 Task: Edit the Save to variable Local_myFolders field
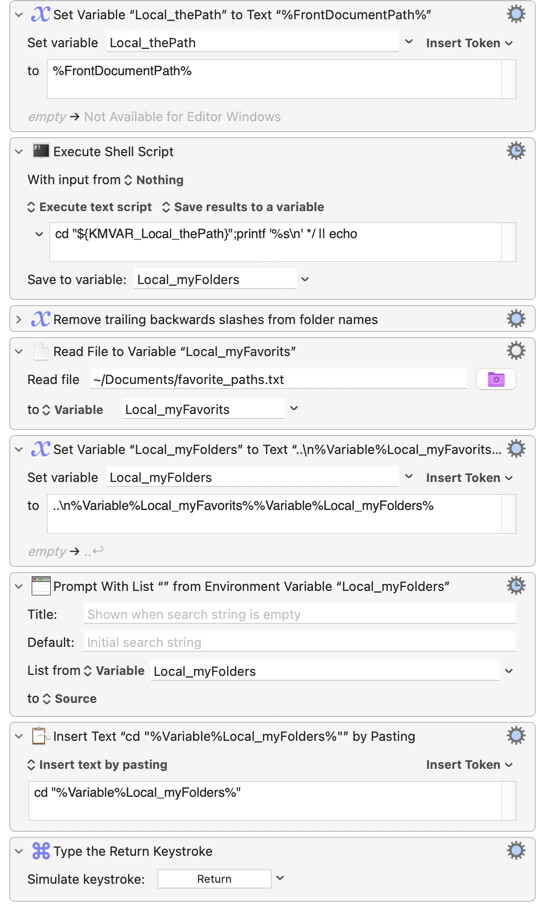pyautogui.click(x=215, y=279)
